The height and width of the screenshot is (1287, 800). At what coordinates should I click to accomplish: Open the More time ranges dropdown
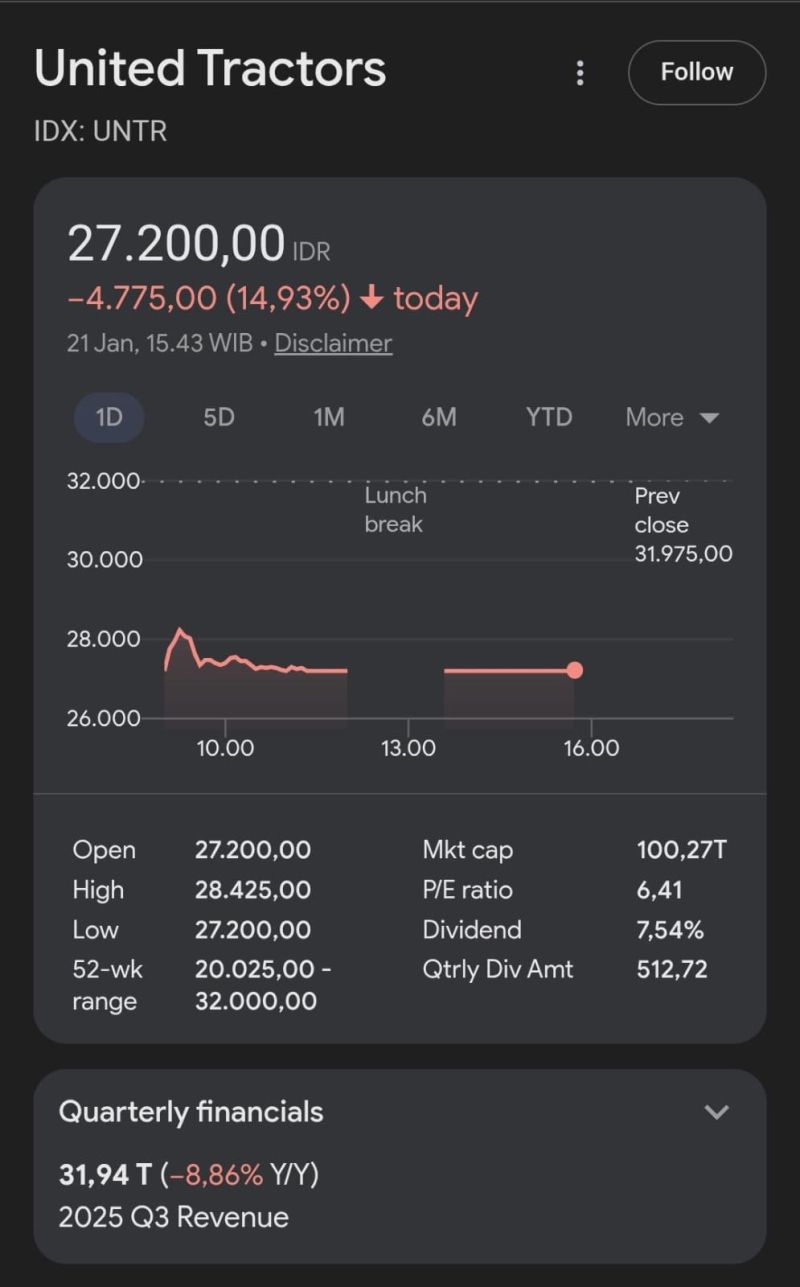coord(672,417)
